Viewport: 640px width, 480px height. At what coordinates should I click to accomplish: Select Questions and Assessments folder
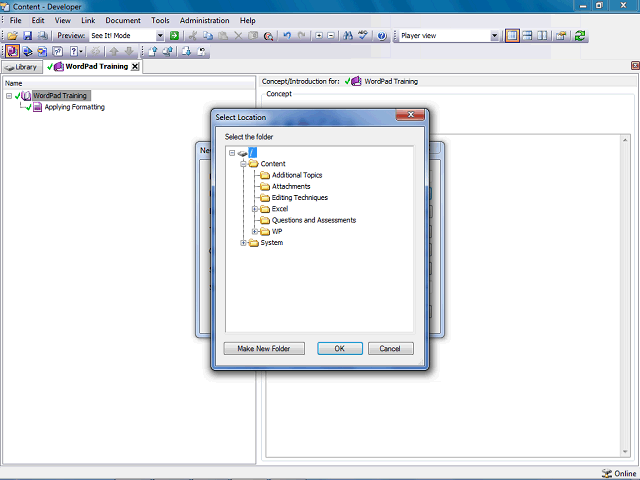pyautogui.click(x=314, y=220)
